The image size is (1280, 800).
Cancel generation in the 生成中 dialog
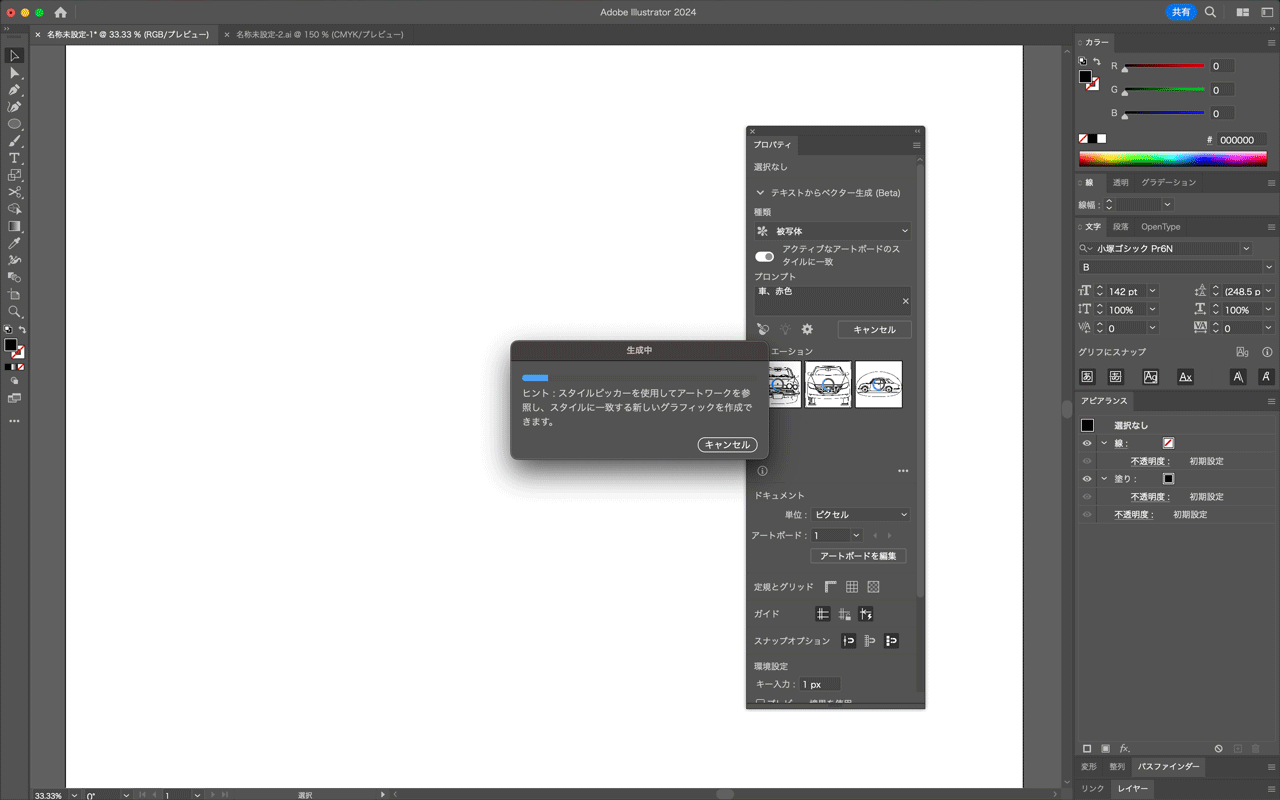tap(727, 445)
